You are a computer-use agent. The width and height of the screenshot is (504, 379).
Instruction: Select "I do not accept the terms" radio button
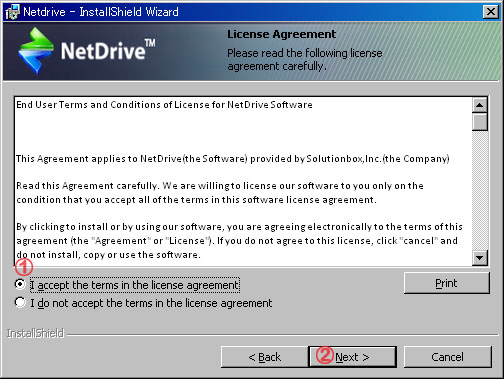click(20, 303)
